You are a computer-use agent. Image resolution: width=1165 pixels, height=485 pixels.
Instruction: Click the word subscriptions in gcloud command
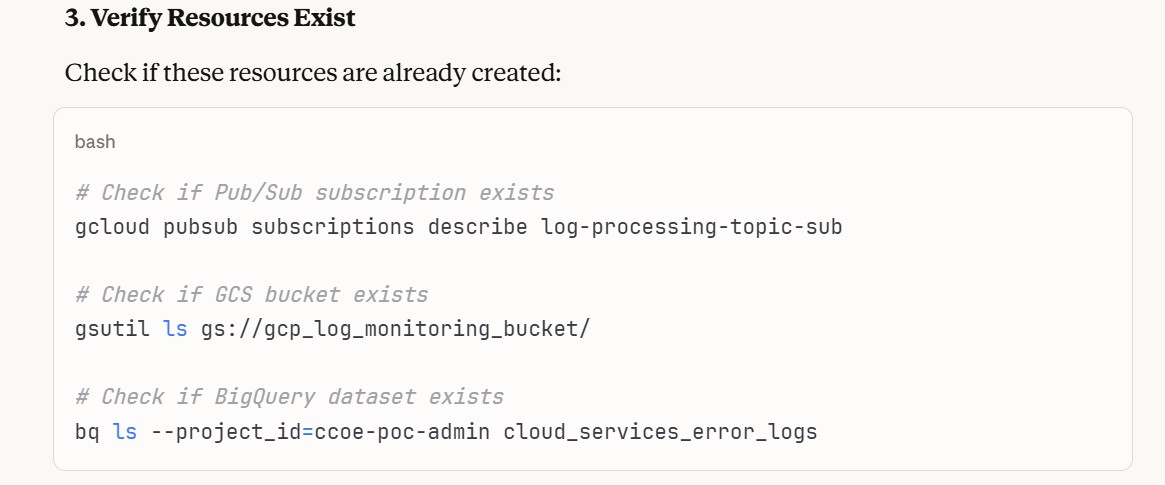(x=332, y=227)
